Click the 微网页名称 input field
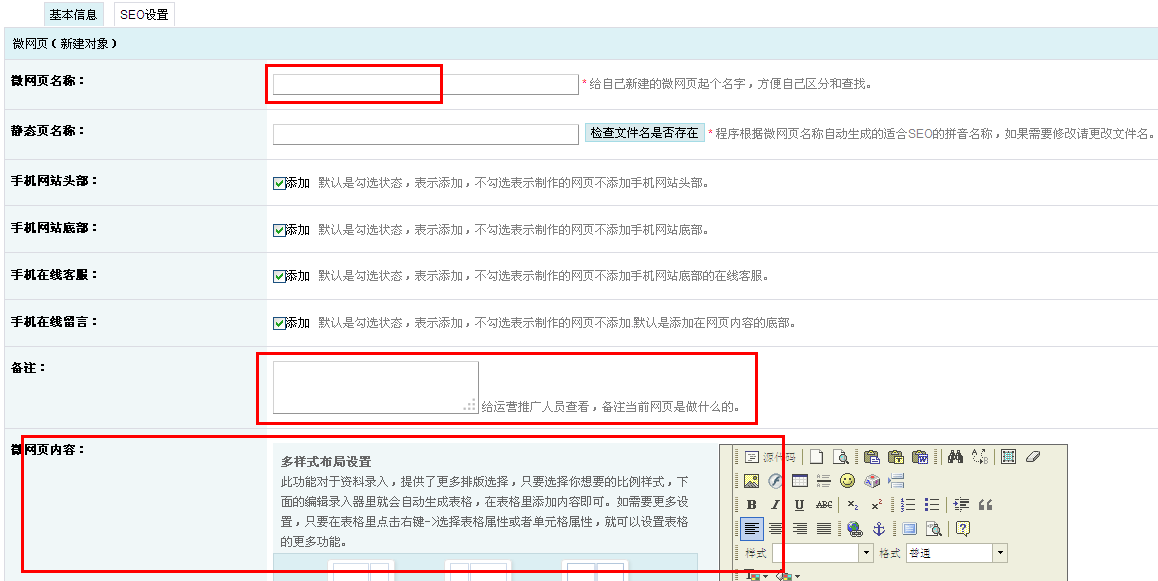This screenshot has width=1158, height=581. tap(425, 85)
